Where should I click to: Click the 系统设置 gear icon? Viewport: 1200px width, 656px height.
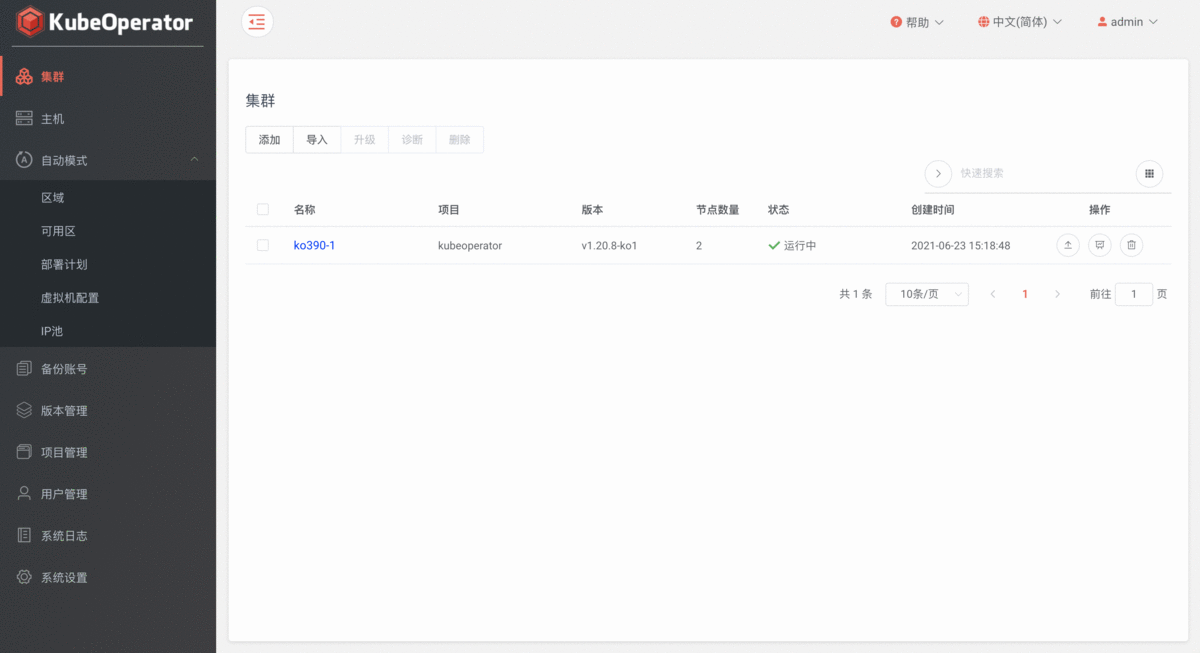tap(25, 577)
